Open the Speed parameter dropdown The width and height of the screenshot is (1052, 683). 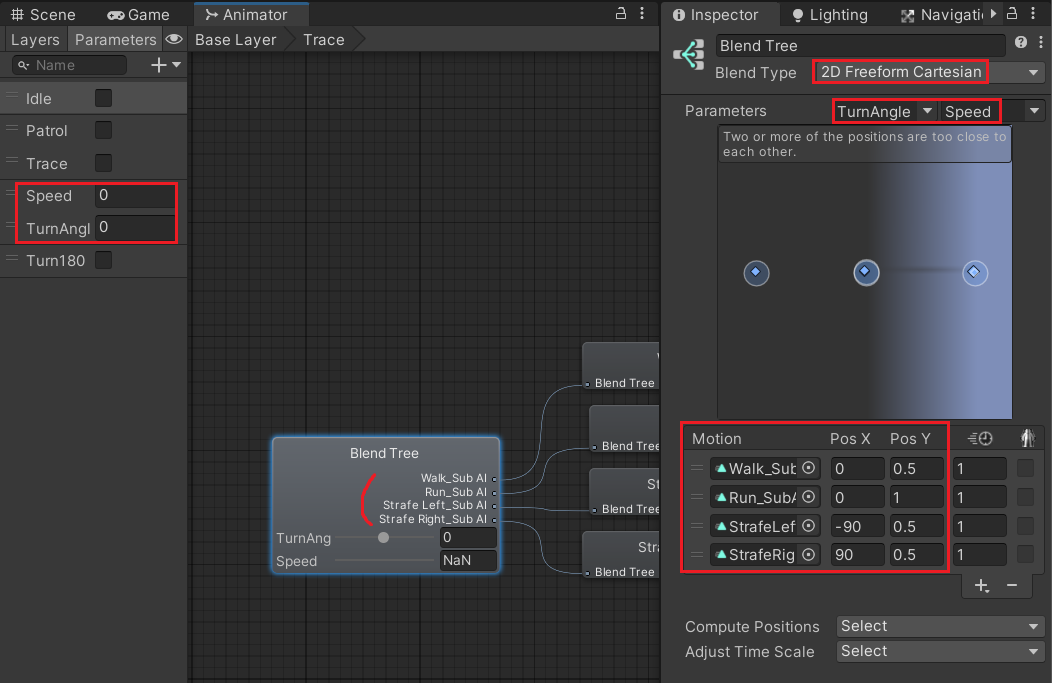pyautogui.click(x=992, y=111)
